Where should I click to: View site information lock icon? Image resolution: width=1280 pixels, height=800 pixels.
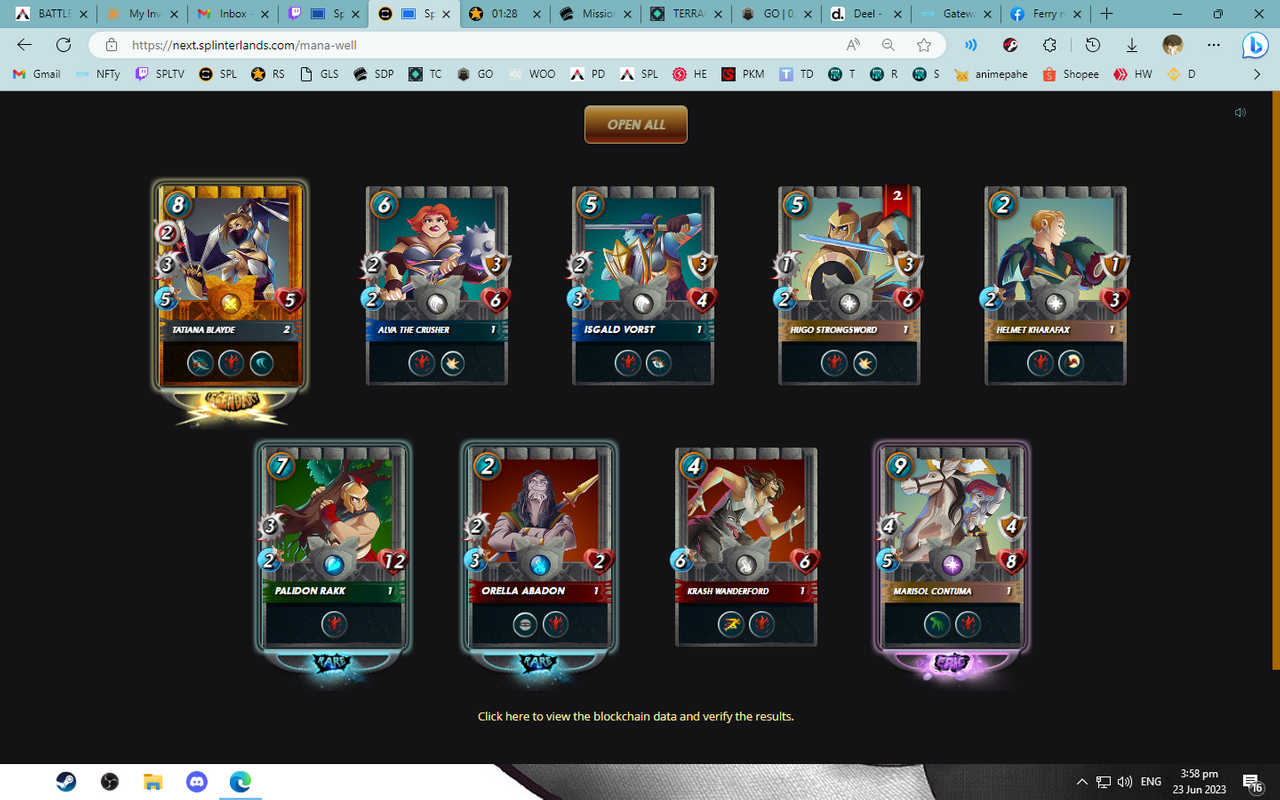[x=111, y=45]
